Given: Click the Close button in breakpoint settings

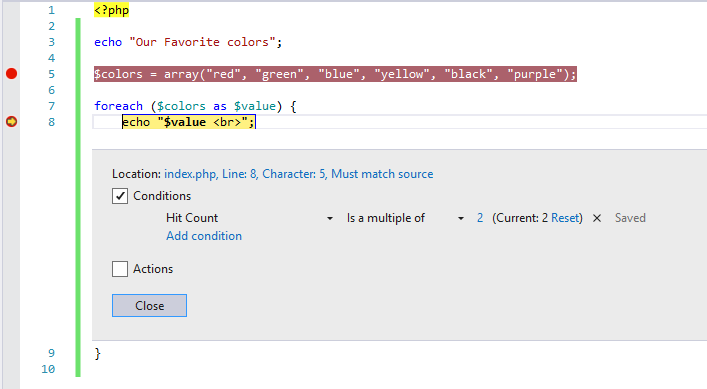Looking at the screenshot, I should (x=149, y=306).
